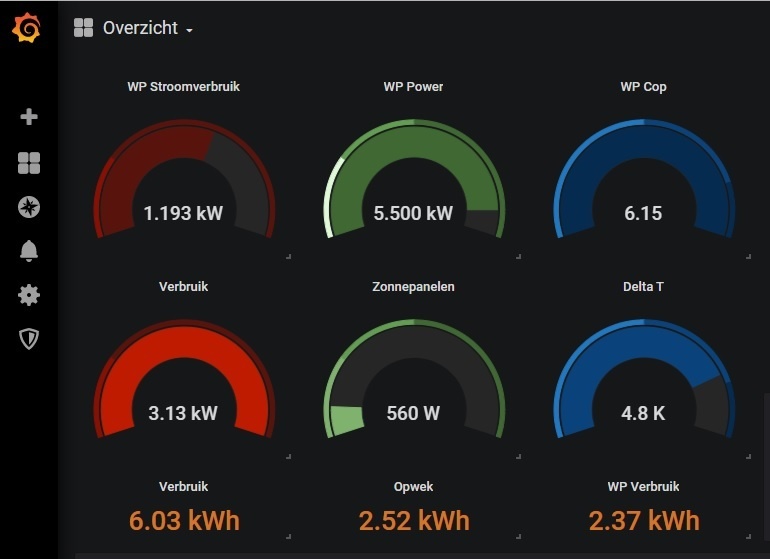Open the Grafana home logo
The width and height of the screenshot is (770, 559).
pyautogui.click(x=27, y=28)
